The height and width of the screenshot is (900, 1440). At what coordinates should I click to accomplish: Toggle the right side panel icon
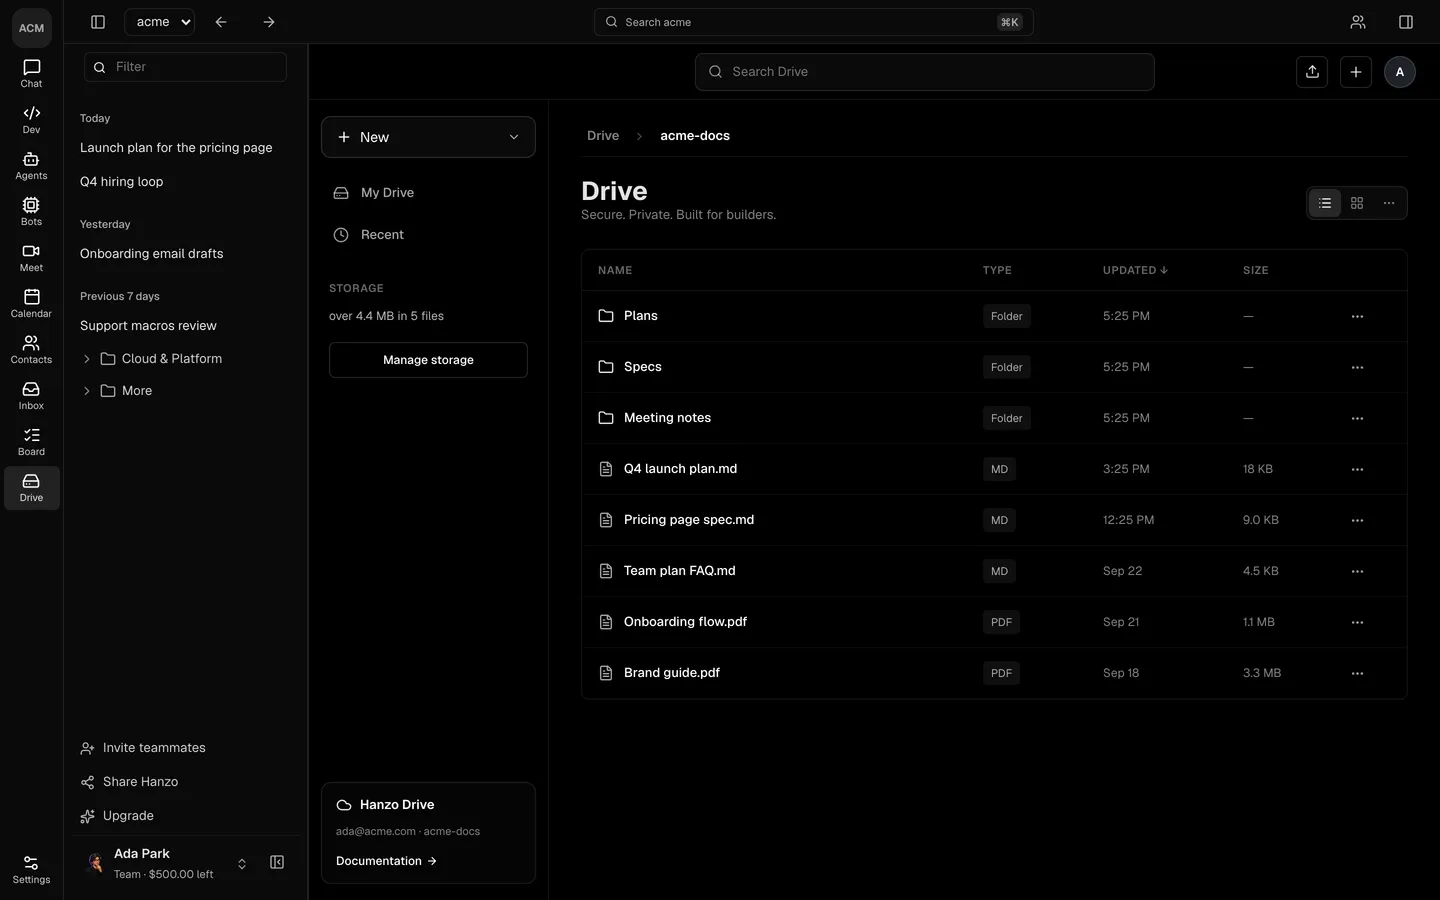click(1406, 22)
